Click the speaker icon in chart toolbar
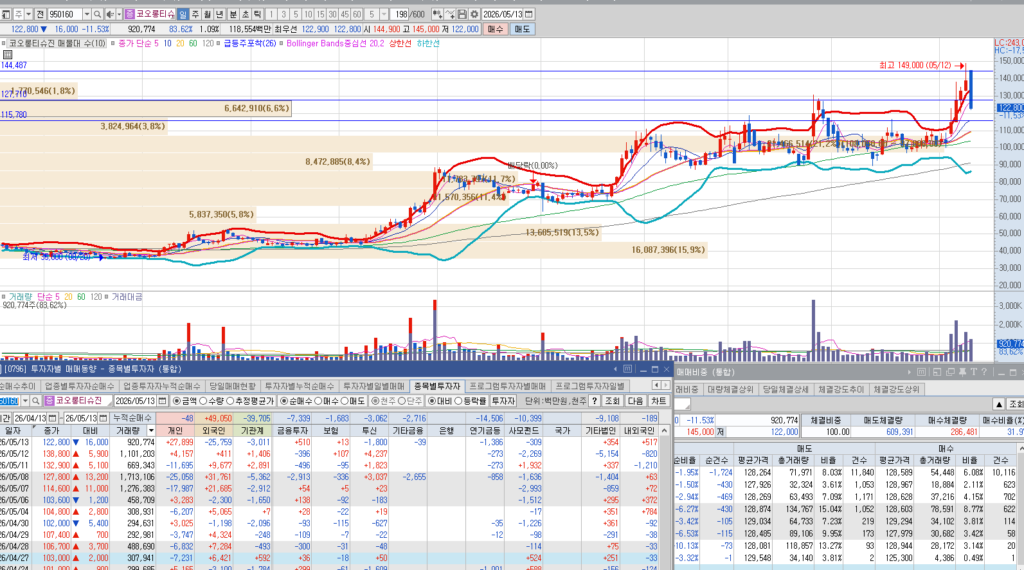 click(x=110, y=14)
